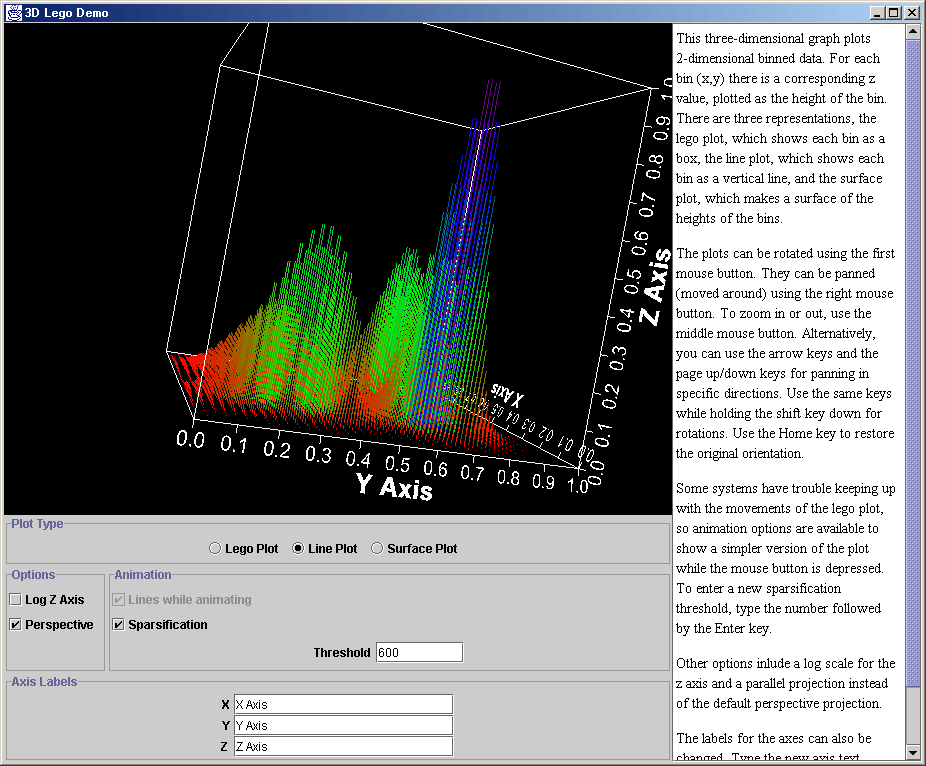The height and width of the screenshot is (766, 926).
Task: Click the Z axis label text field
Action: tap(343, 747)
